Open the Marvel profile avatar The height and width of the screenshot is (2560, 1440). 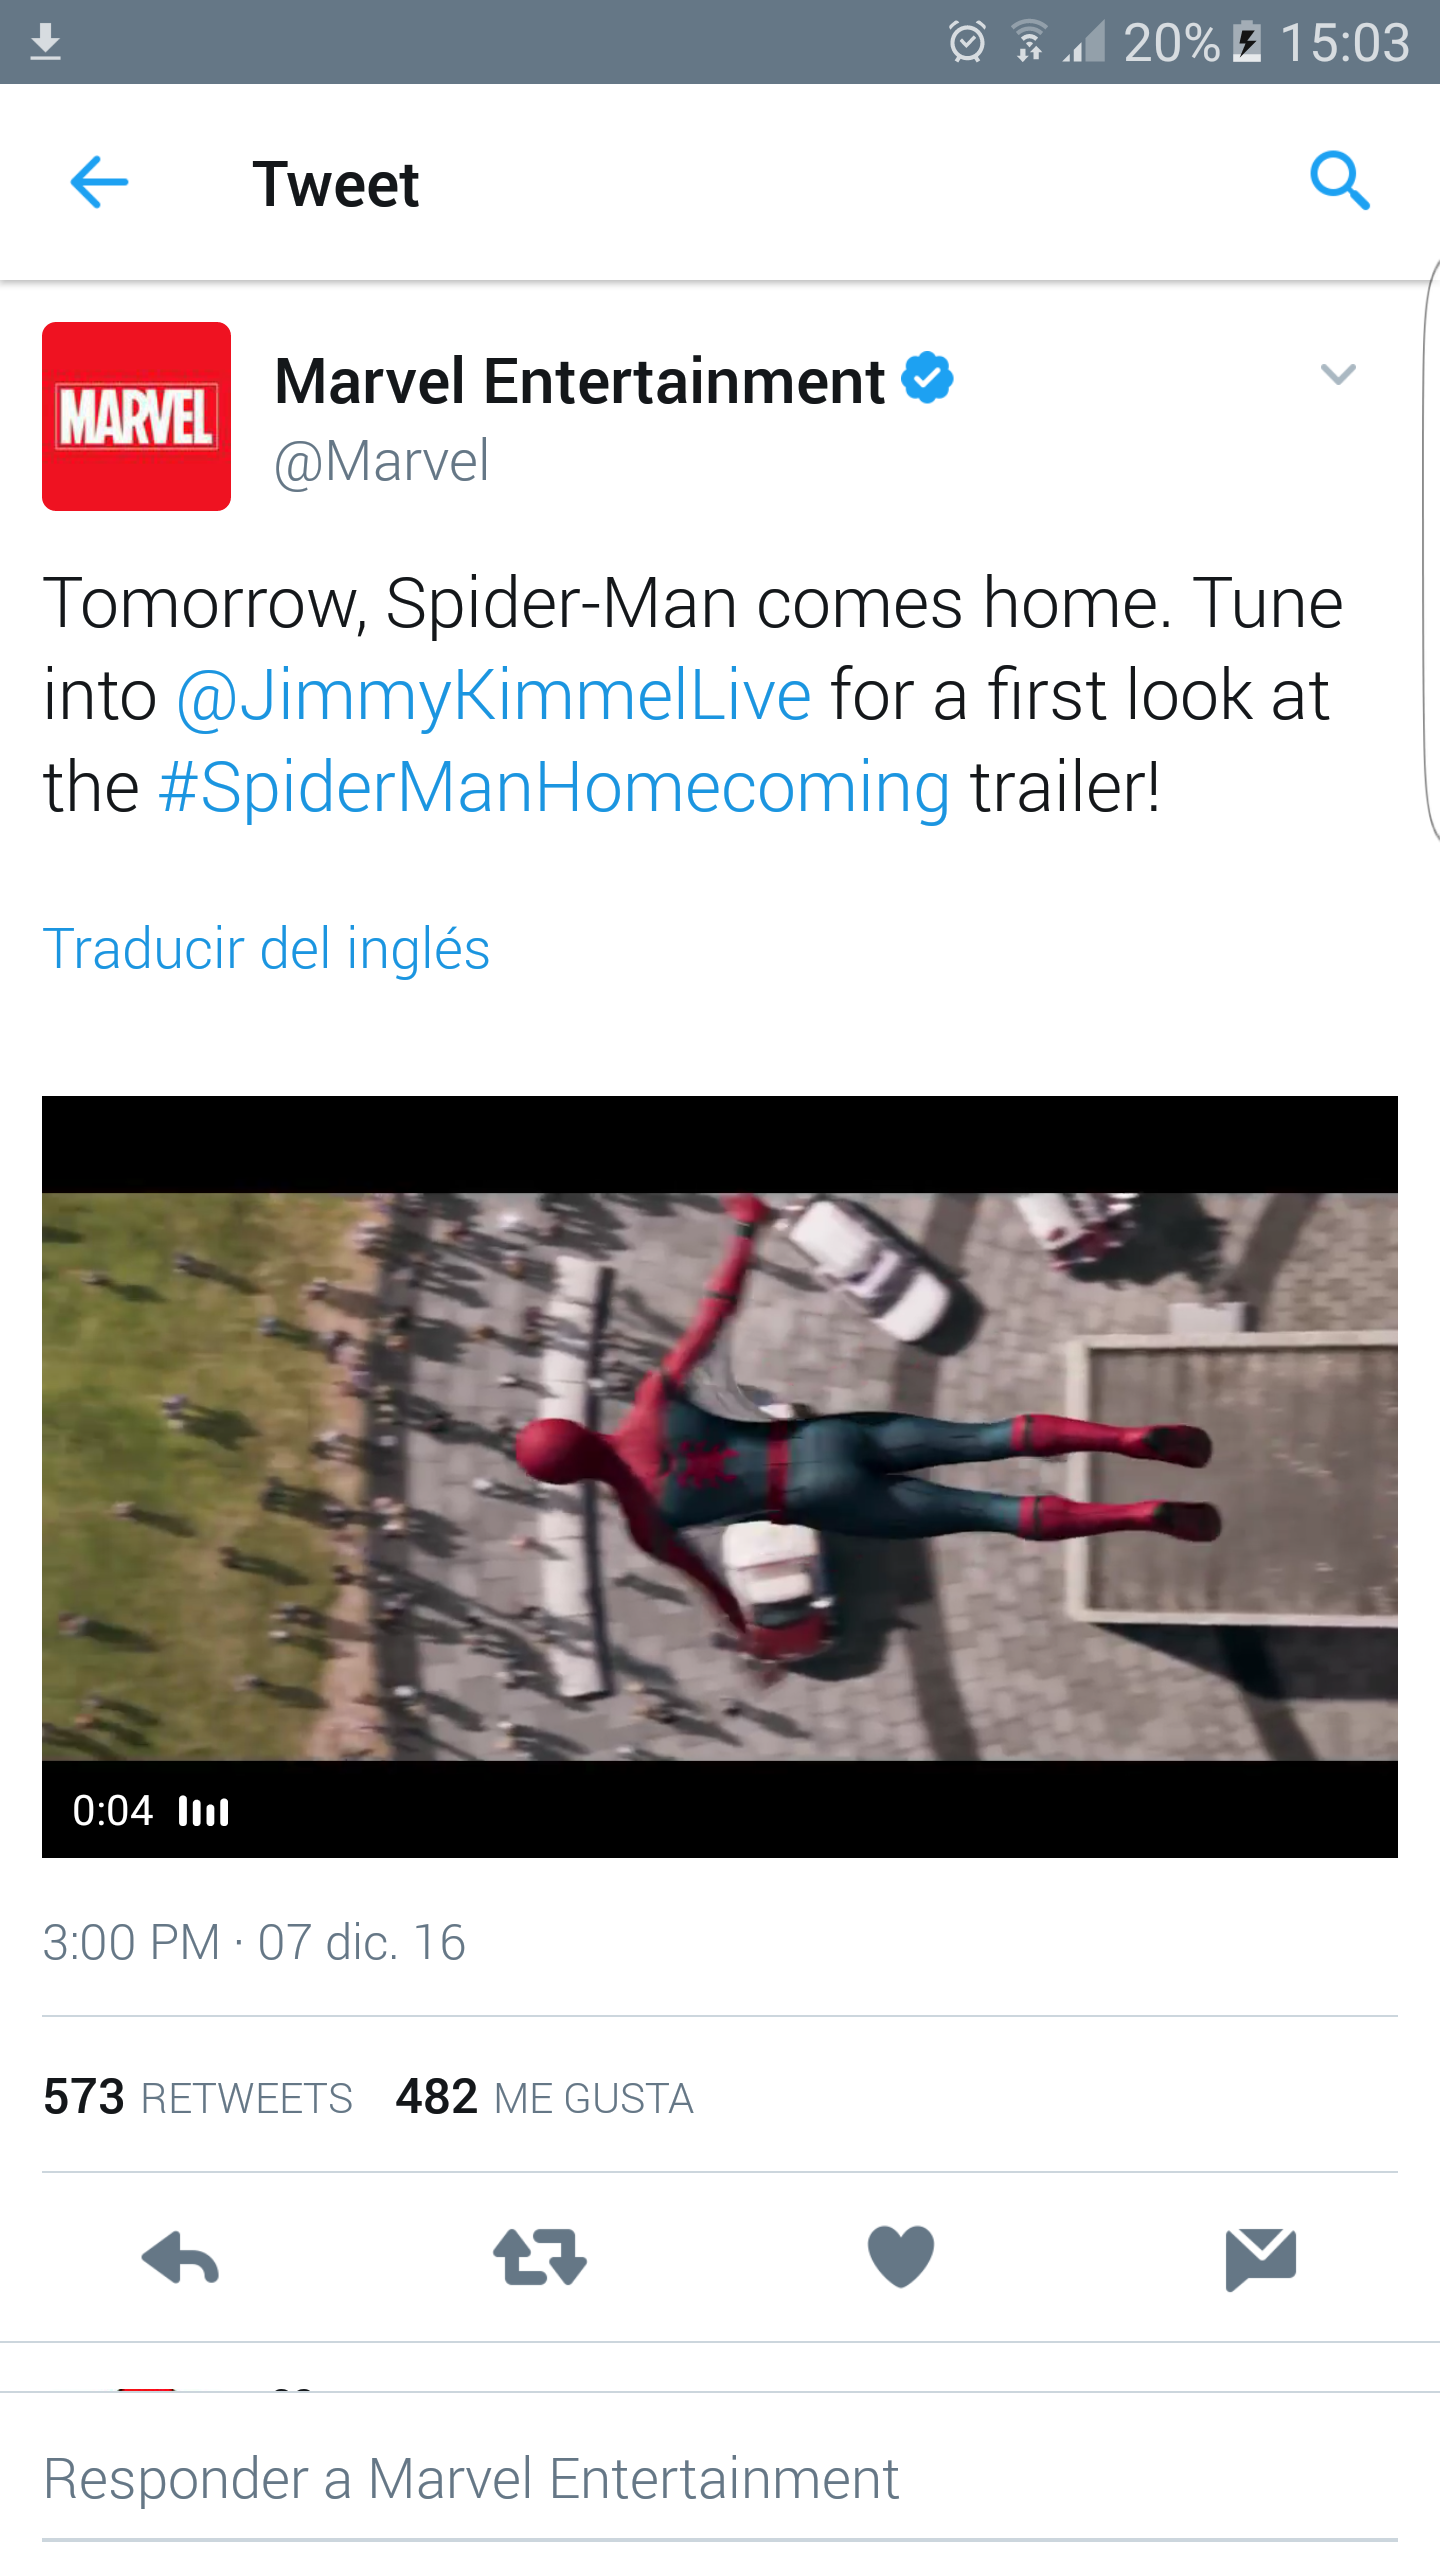[136, 416]
